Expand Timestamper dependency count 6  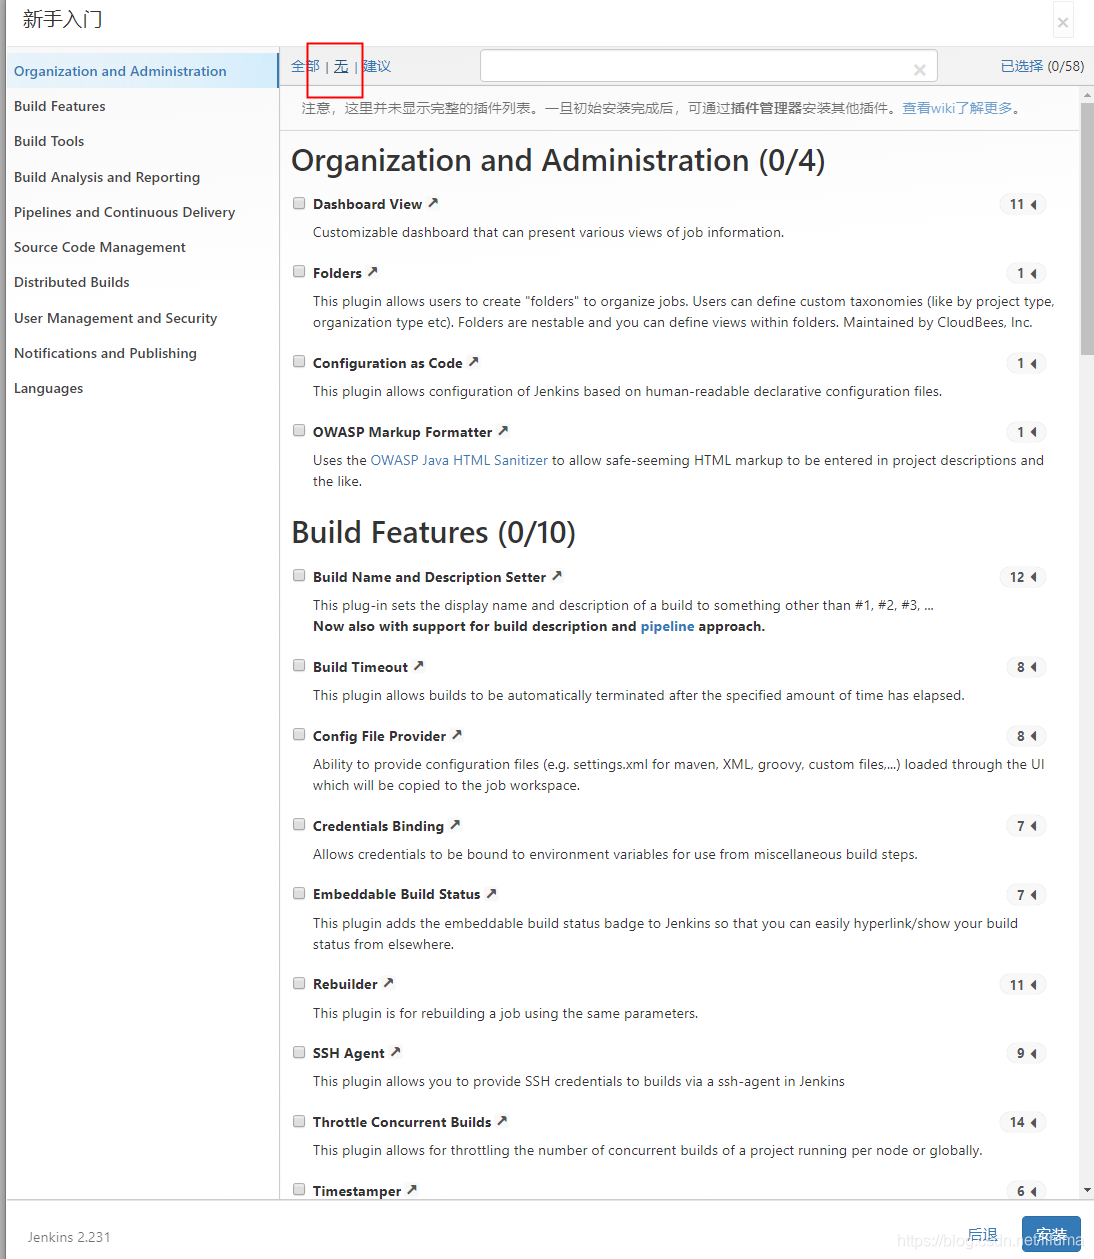(x=1027, y=1191)
